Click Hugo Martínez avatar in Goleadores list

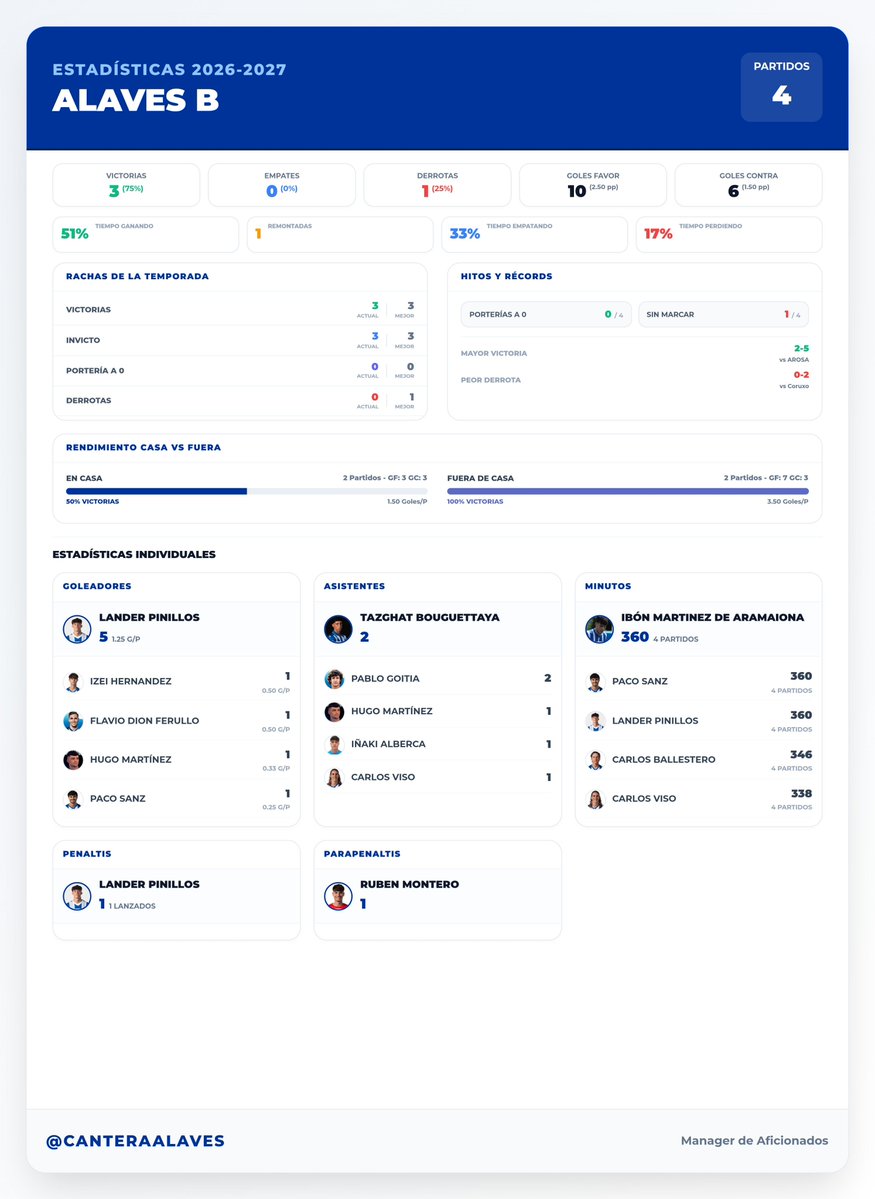coord(73,759)
